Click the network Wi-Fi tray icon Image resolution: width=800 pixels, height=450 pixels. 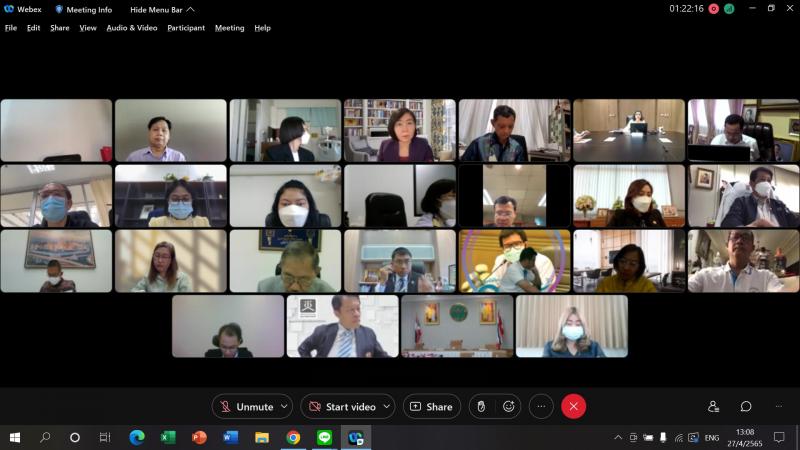click(679, 438)
